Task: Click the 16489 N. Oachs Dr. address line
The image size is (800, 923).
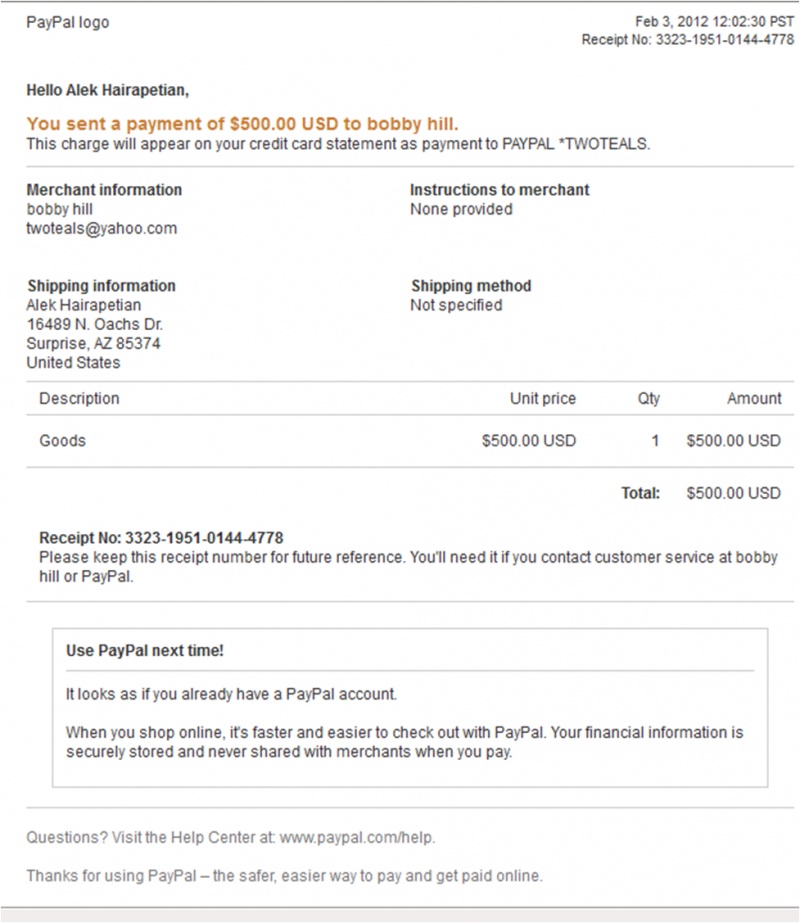Action: point(95,324)
